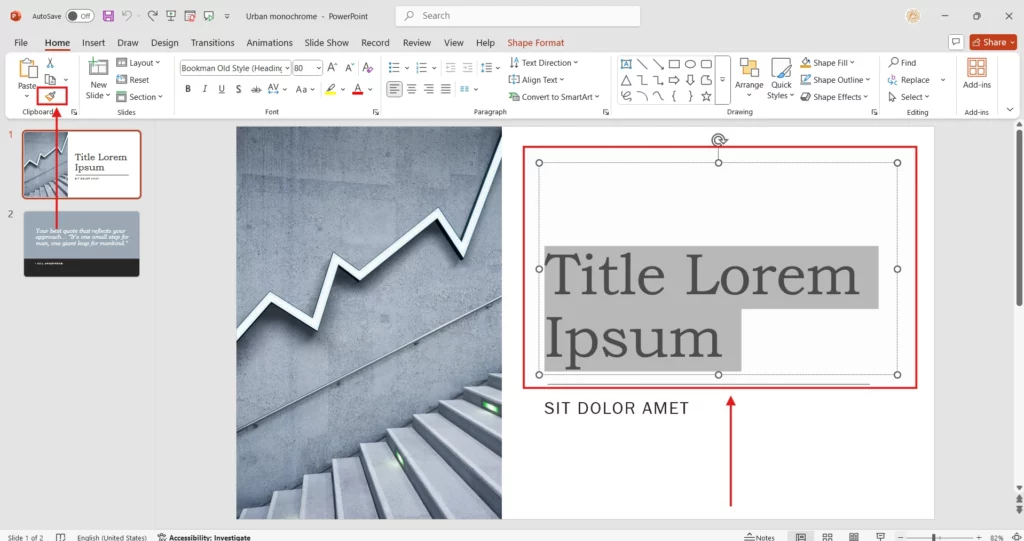Screen dimensions: 1024x541
Task: Save the presentation with the floppy icon
Action: pos(108,16)
